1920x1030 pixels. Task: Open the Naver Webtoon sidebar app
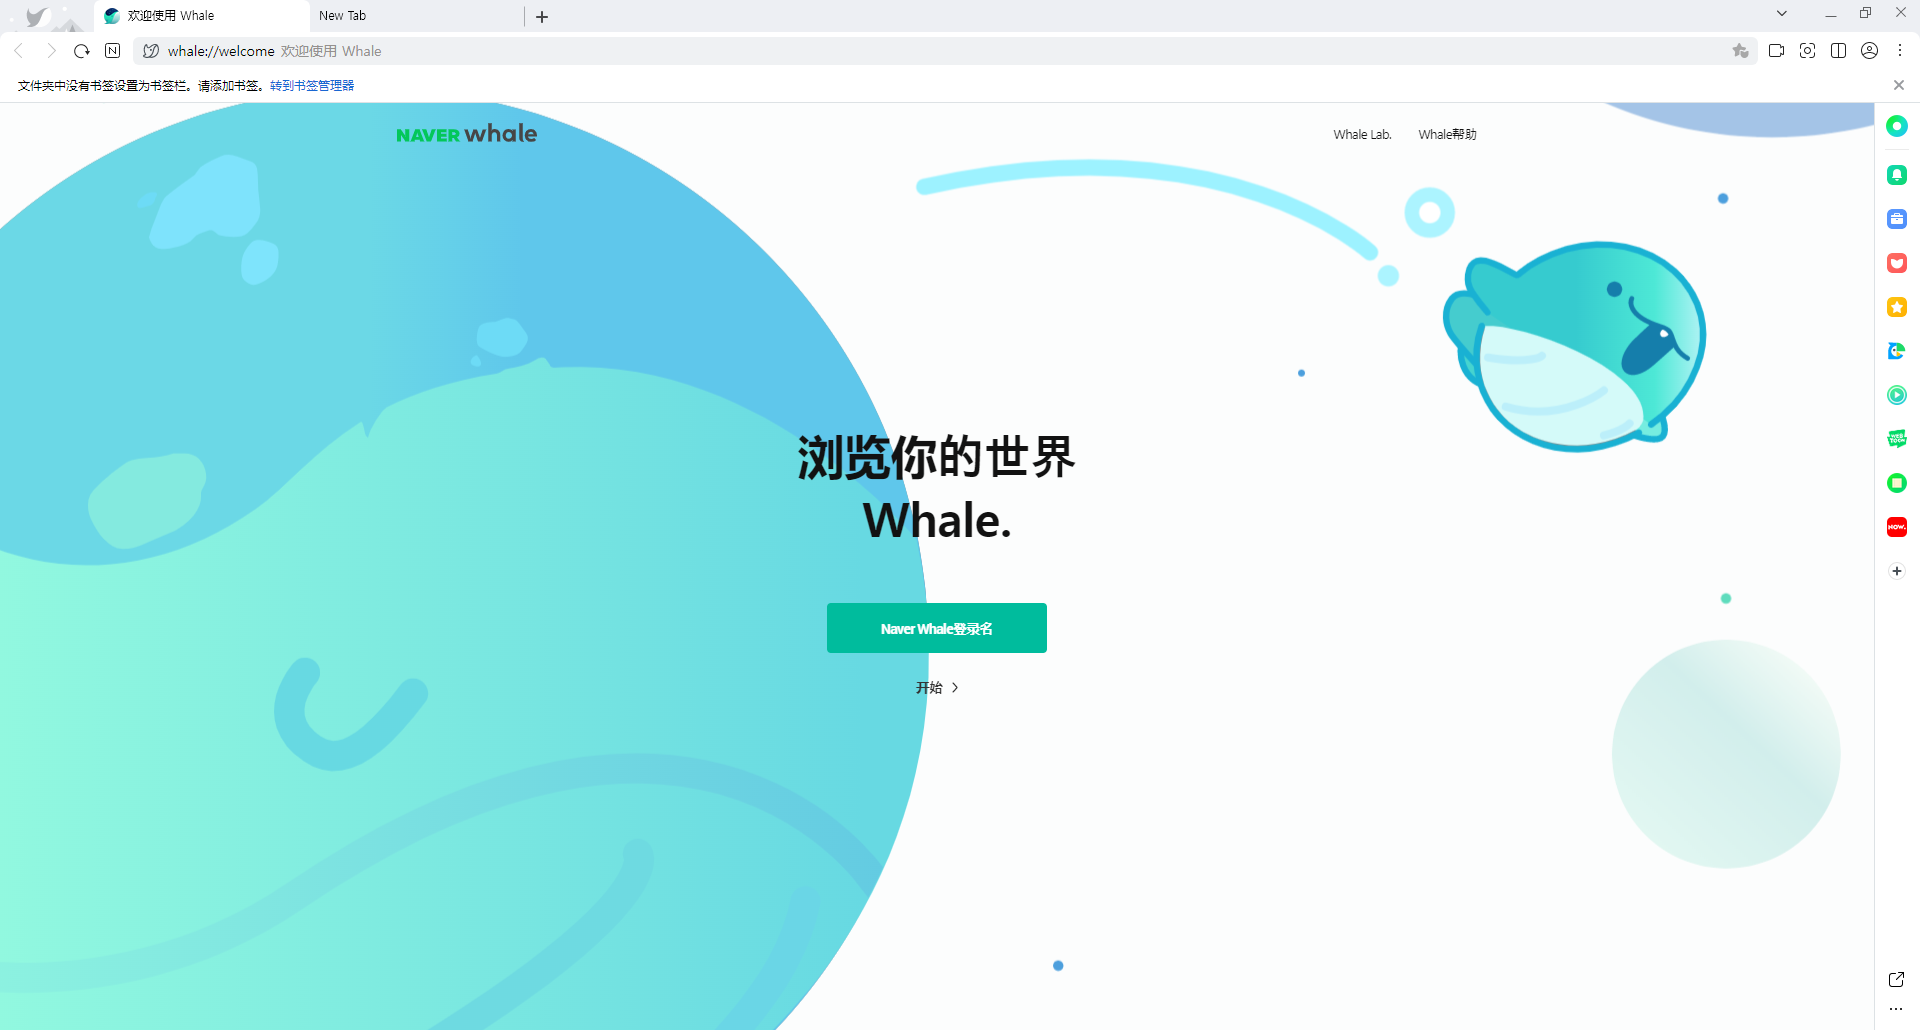tap(1897, 438)
